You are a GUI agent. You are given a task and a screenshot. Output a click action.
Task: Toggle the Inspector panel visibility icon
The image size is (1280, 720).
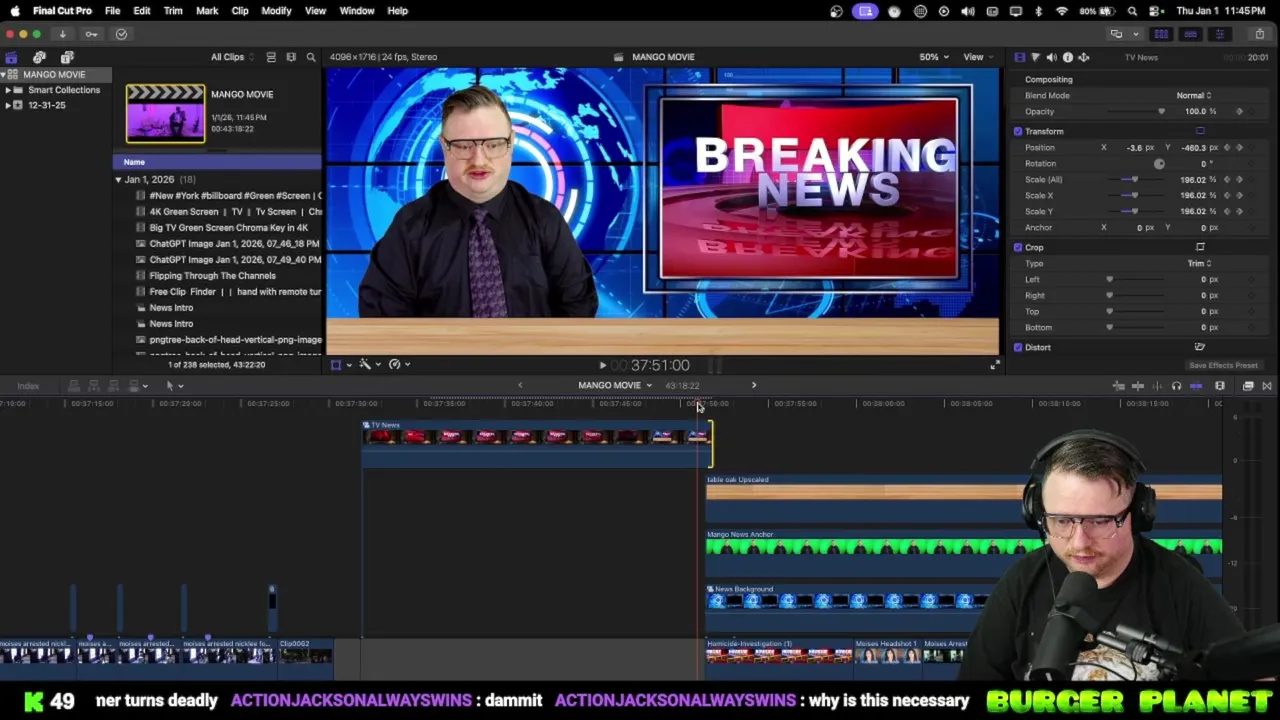coord(1219,34)
